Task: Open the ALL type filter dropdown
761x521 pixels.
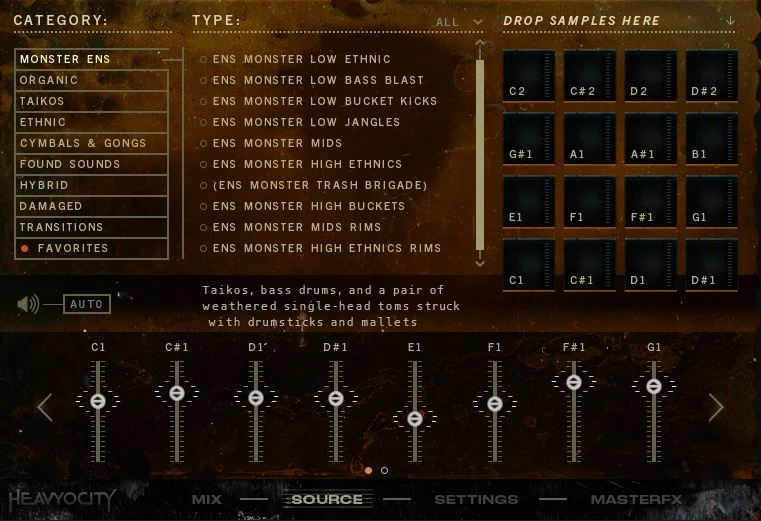Action: [x=459, y=22]
